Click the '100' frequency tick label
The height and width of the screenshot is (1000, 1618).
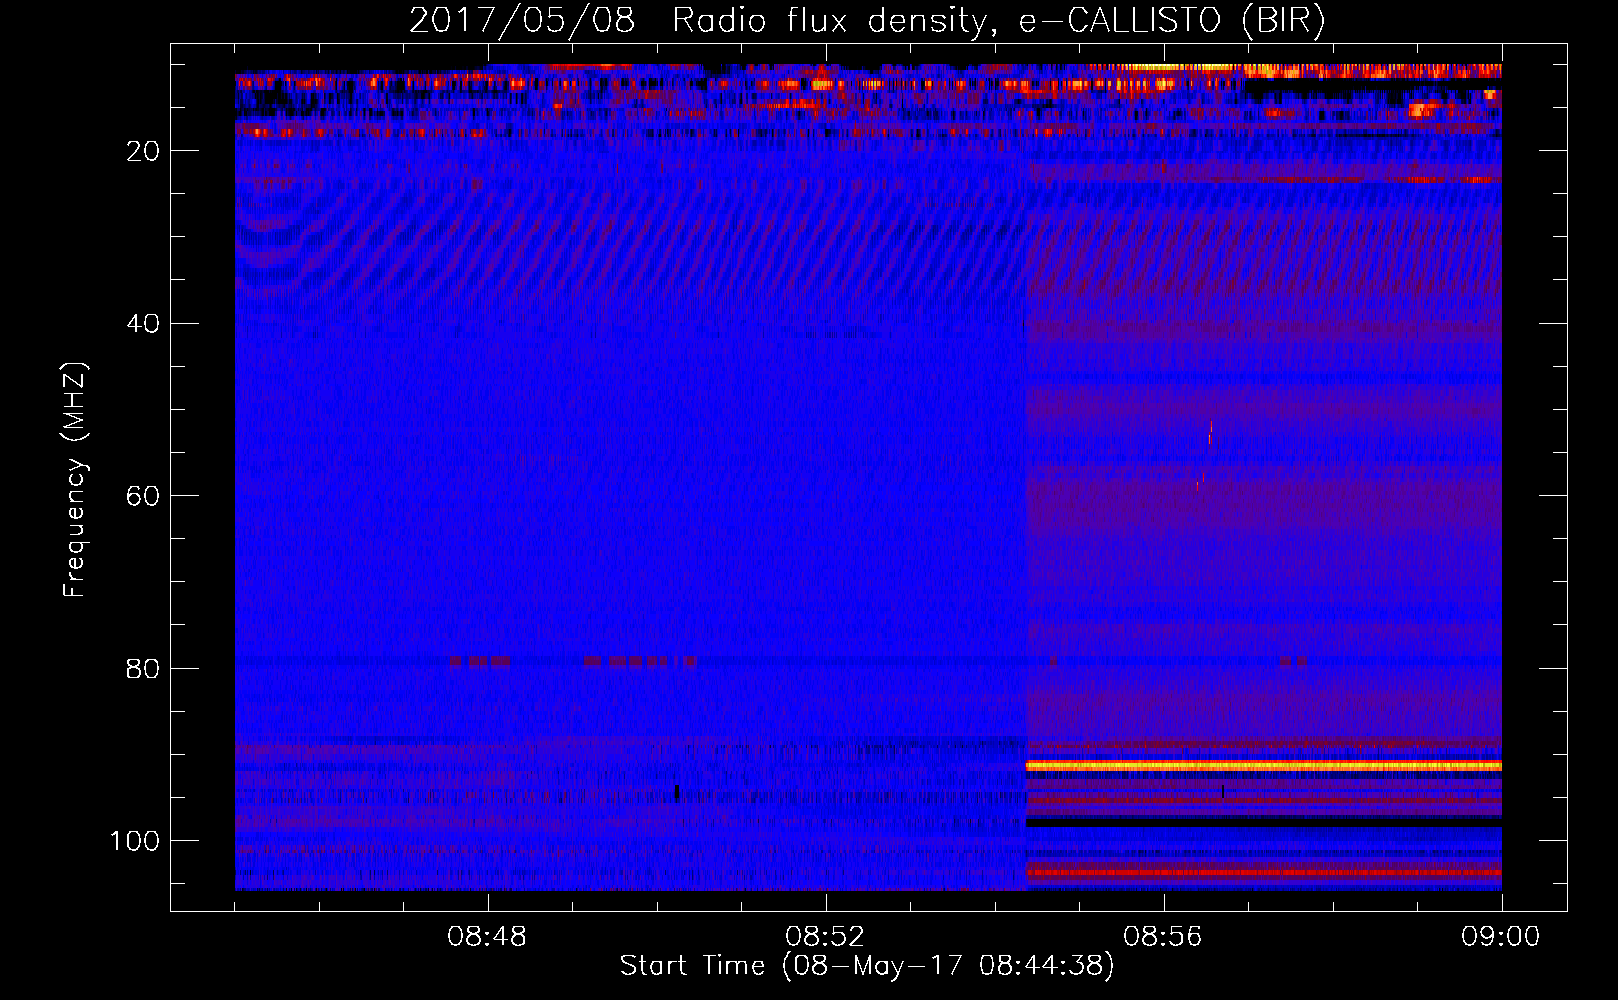pyautogui.click(x=135, y=841)
